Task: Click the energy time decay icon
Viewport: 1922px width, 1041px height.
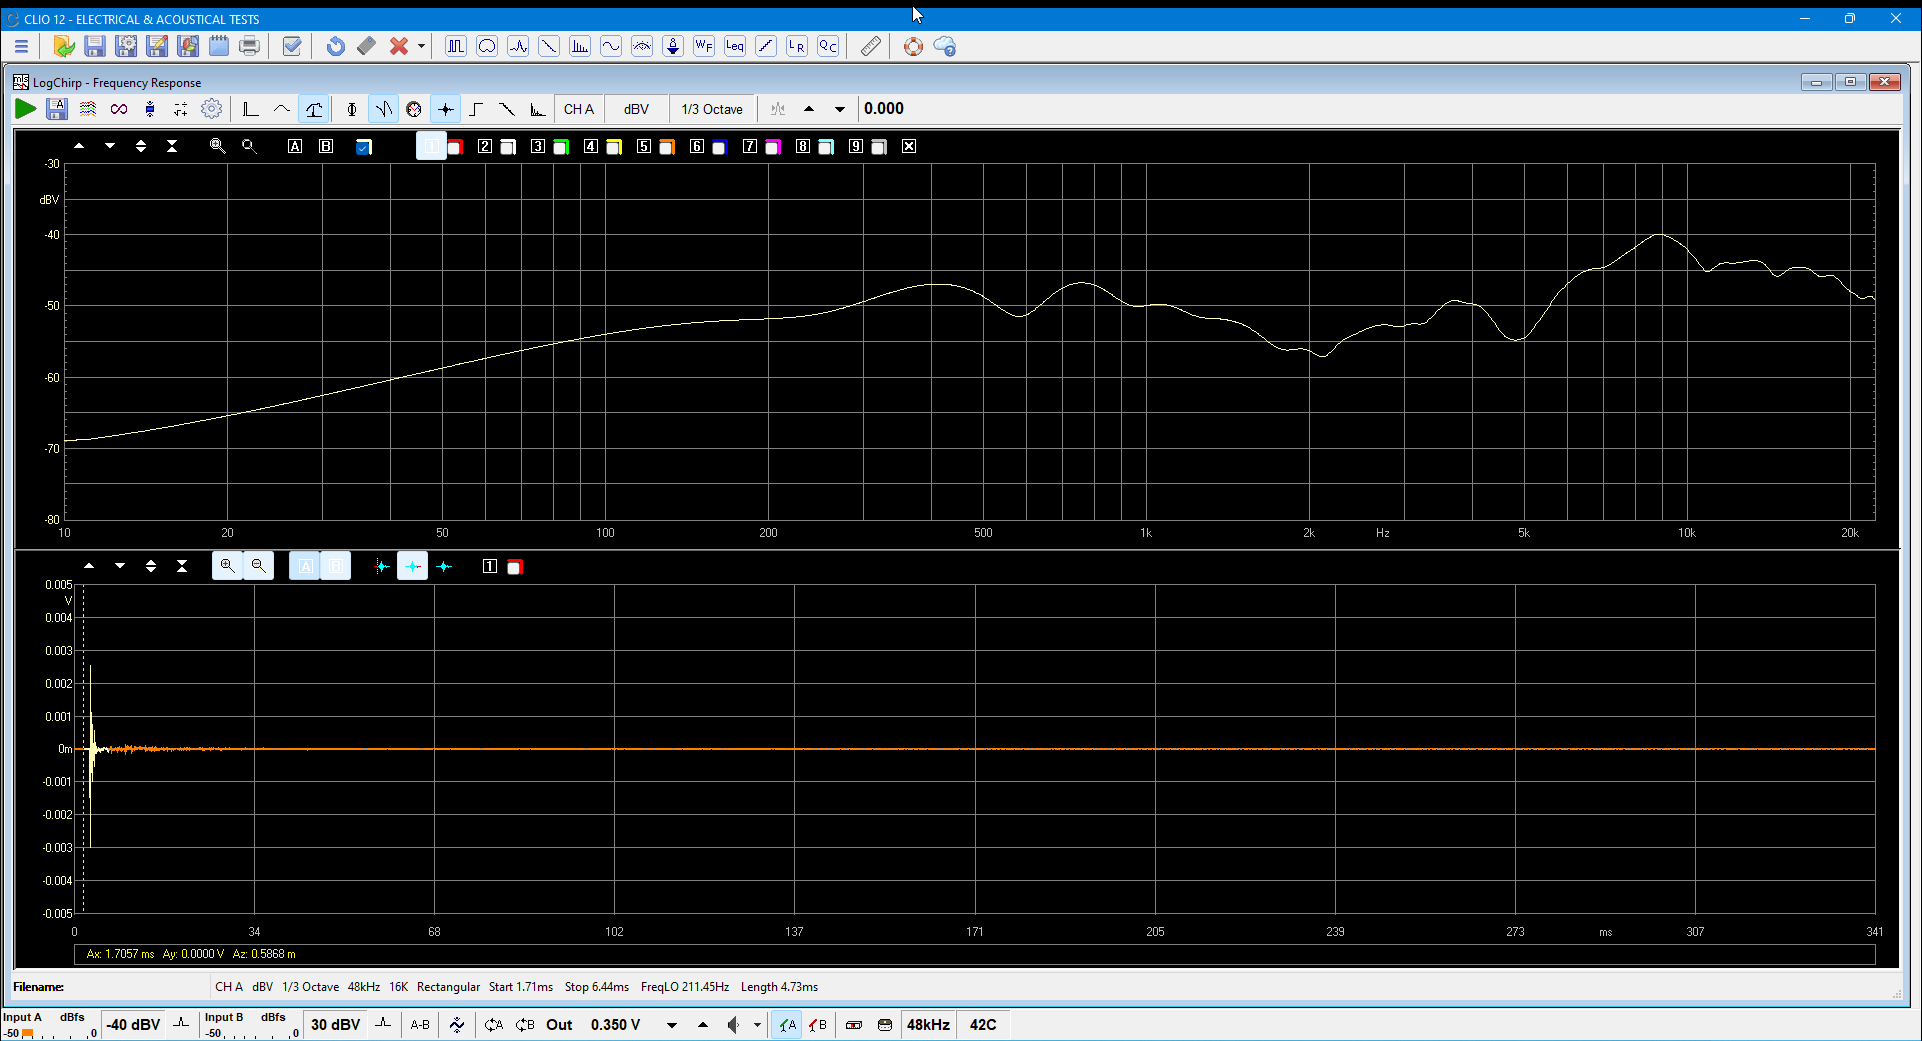Action: click(538, 109)
